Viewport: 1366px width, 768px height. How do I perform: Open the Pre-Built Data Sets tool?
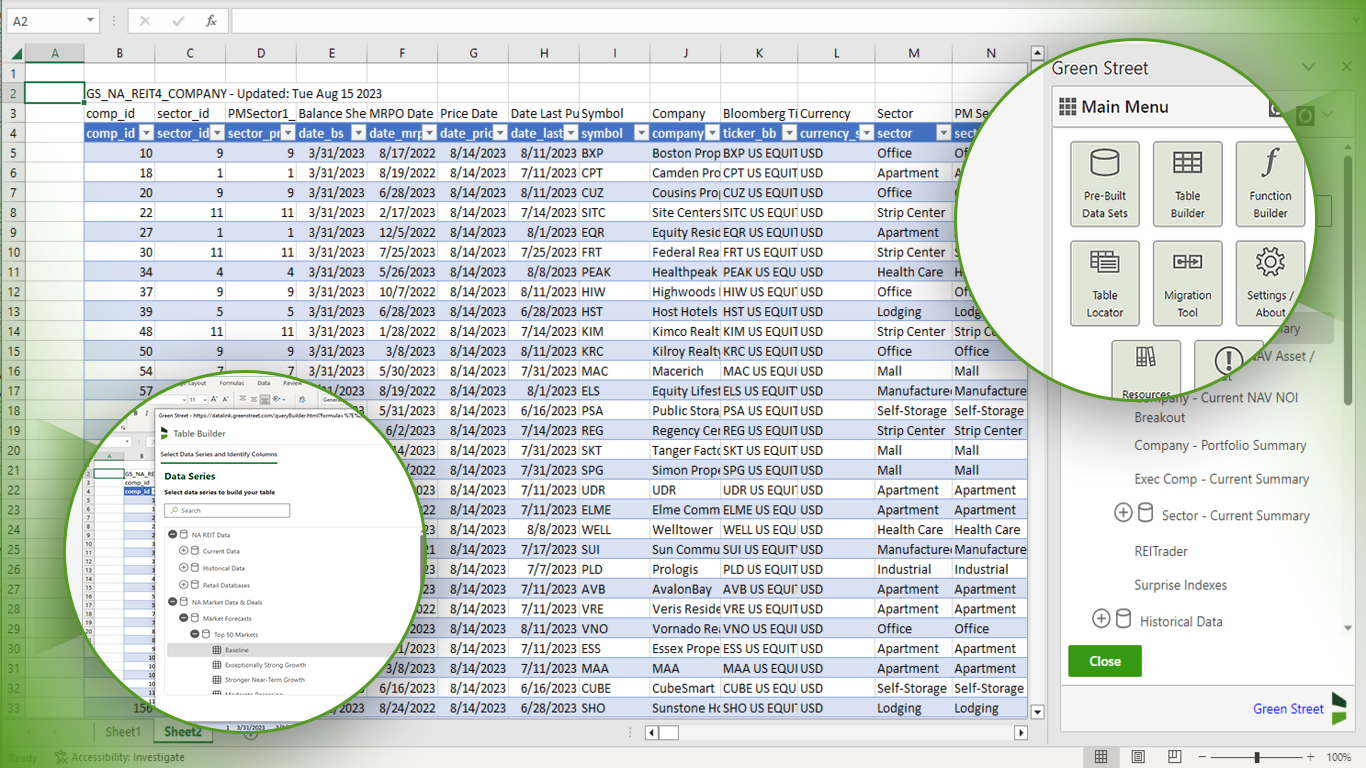pos(1105,184)
